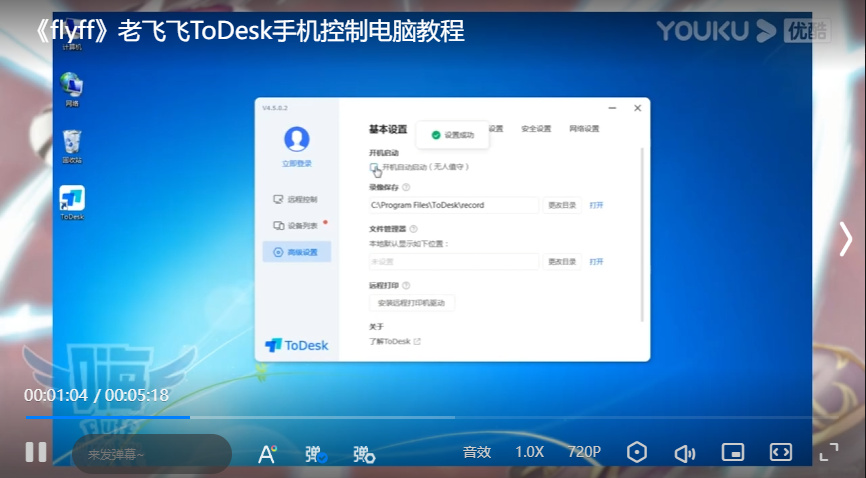Click 安装远程打印机驱动 button
Image resolution: width=866 pixels, height=478 pixels.
pyautogui.click(x=411, y=303)
